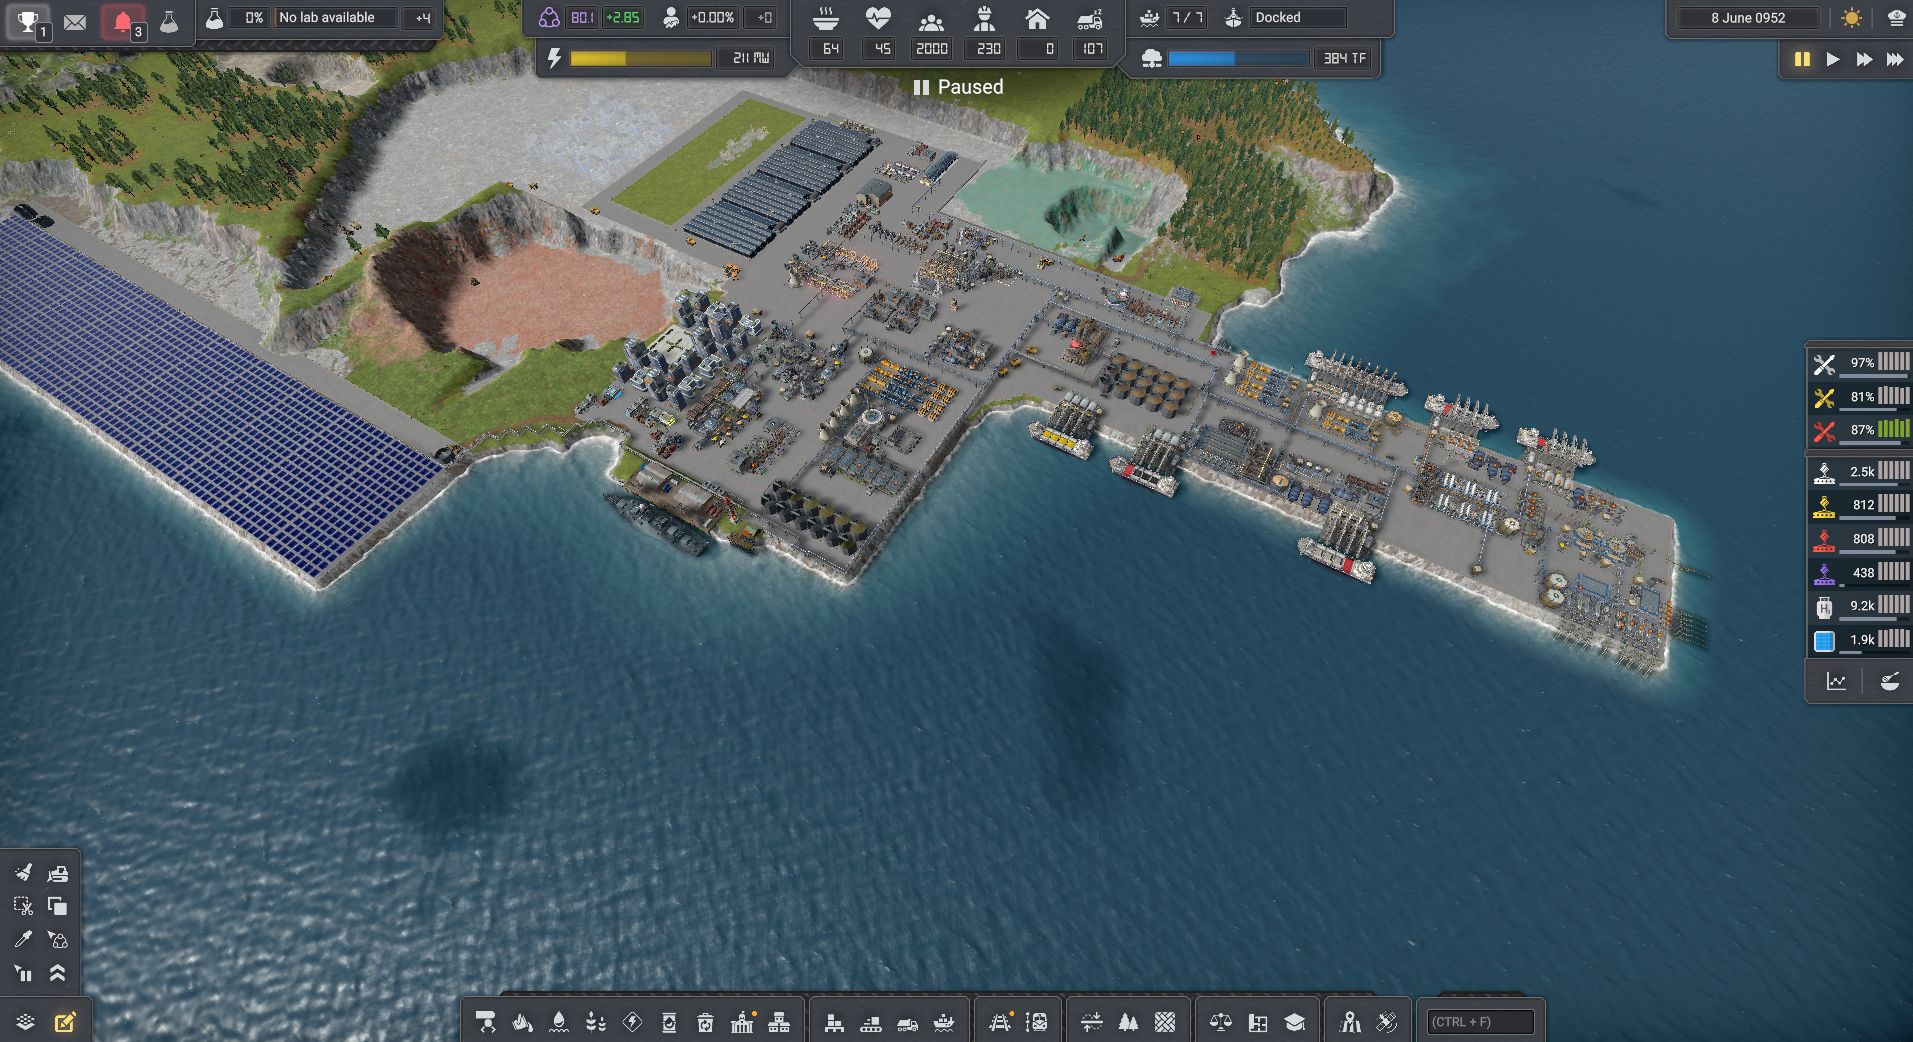Open the balance scales trade icon

point(1221,1022)
